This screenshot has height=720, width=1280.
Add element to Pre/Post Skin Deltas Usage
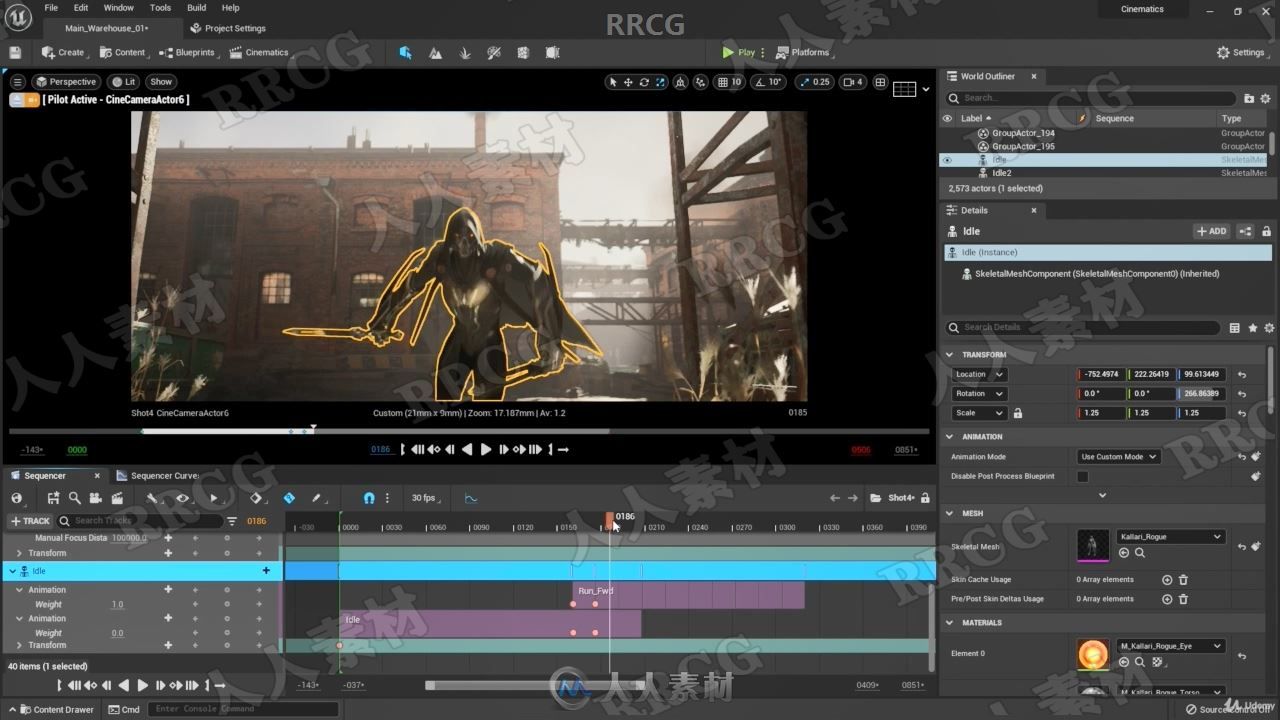[x=1166, y=599]
